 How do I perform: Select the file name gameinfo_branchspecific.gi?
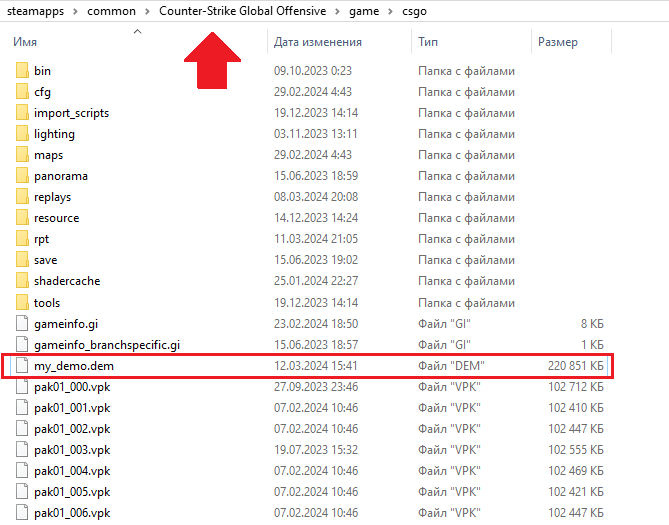(x=107, y=345)
